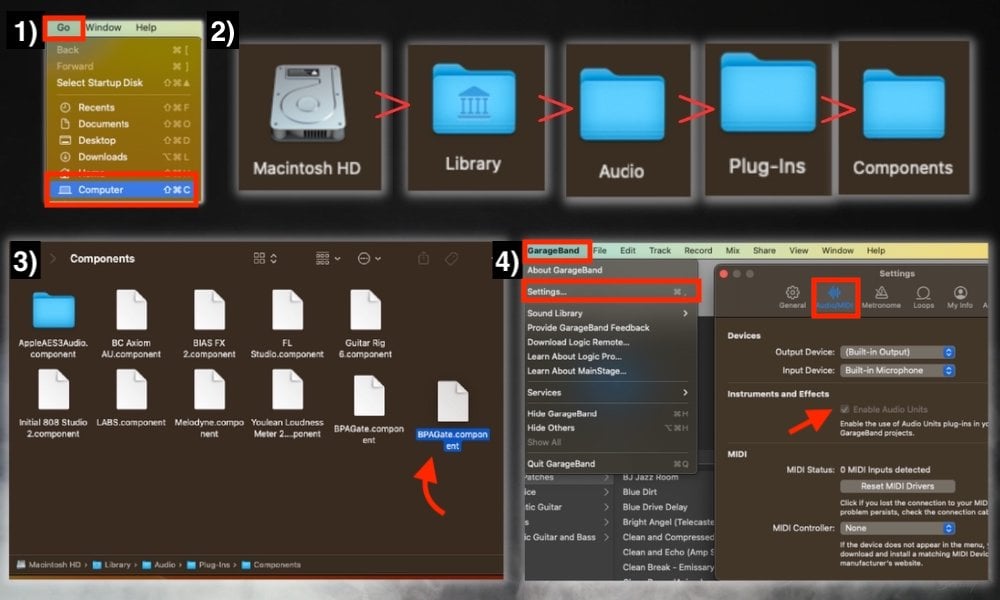Click the Share icon in Finder toolbar
Screen dimensions: 1000x600
(x=423, y=258)
